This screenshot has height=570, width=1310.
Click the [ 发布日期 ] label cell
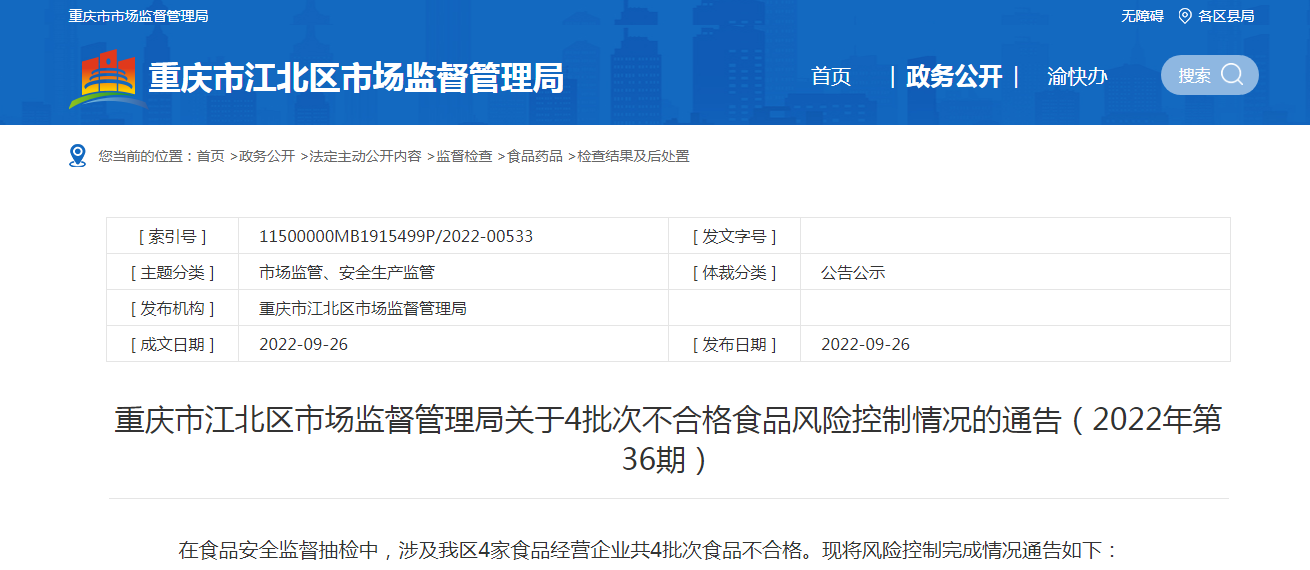click(x=734, y=344)
